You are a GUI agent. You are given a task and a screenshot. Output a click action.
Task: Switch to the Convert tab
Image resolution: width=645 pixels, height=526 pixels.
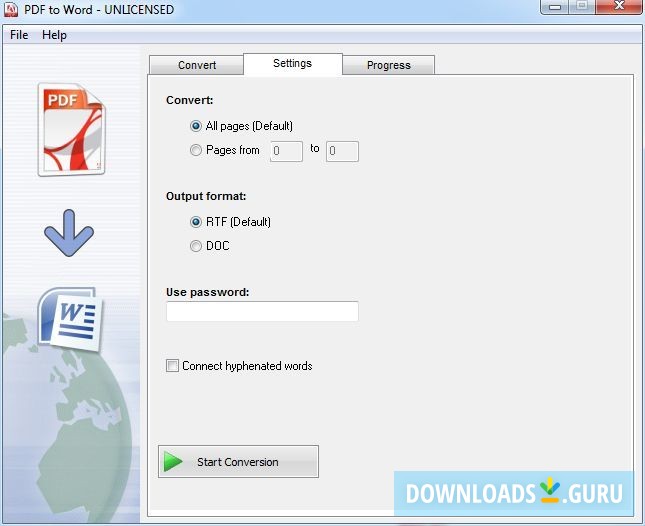click(197, 65)
